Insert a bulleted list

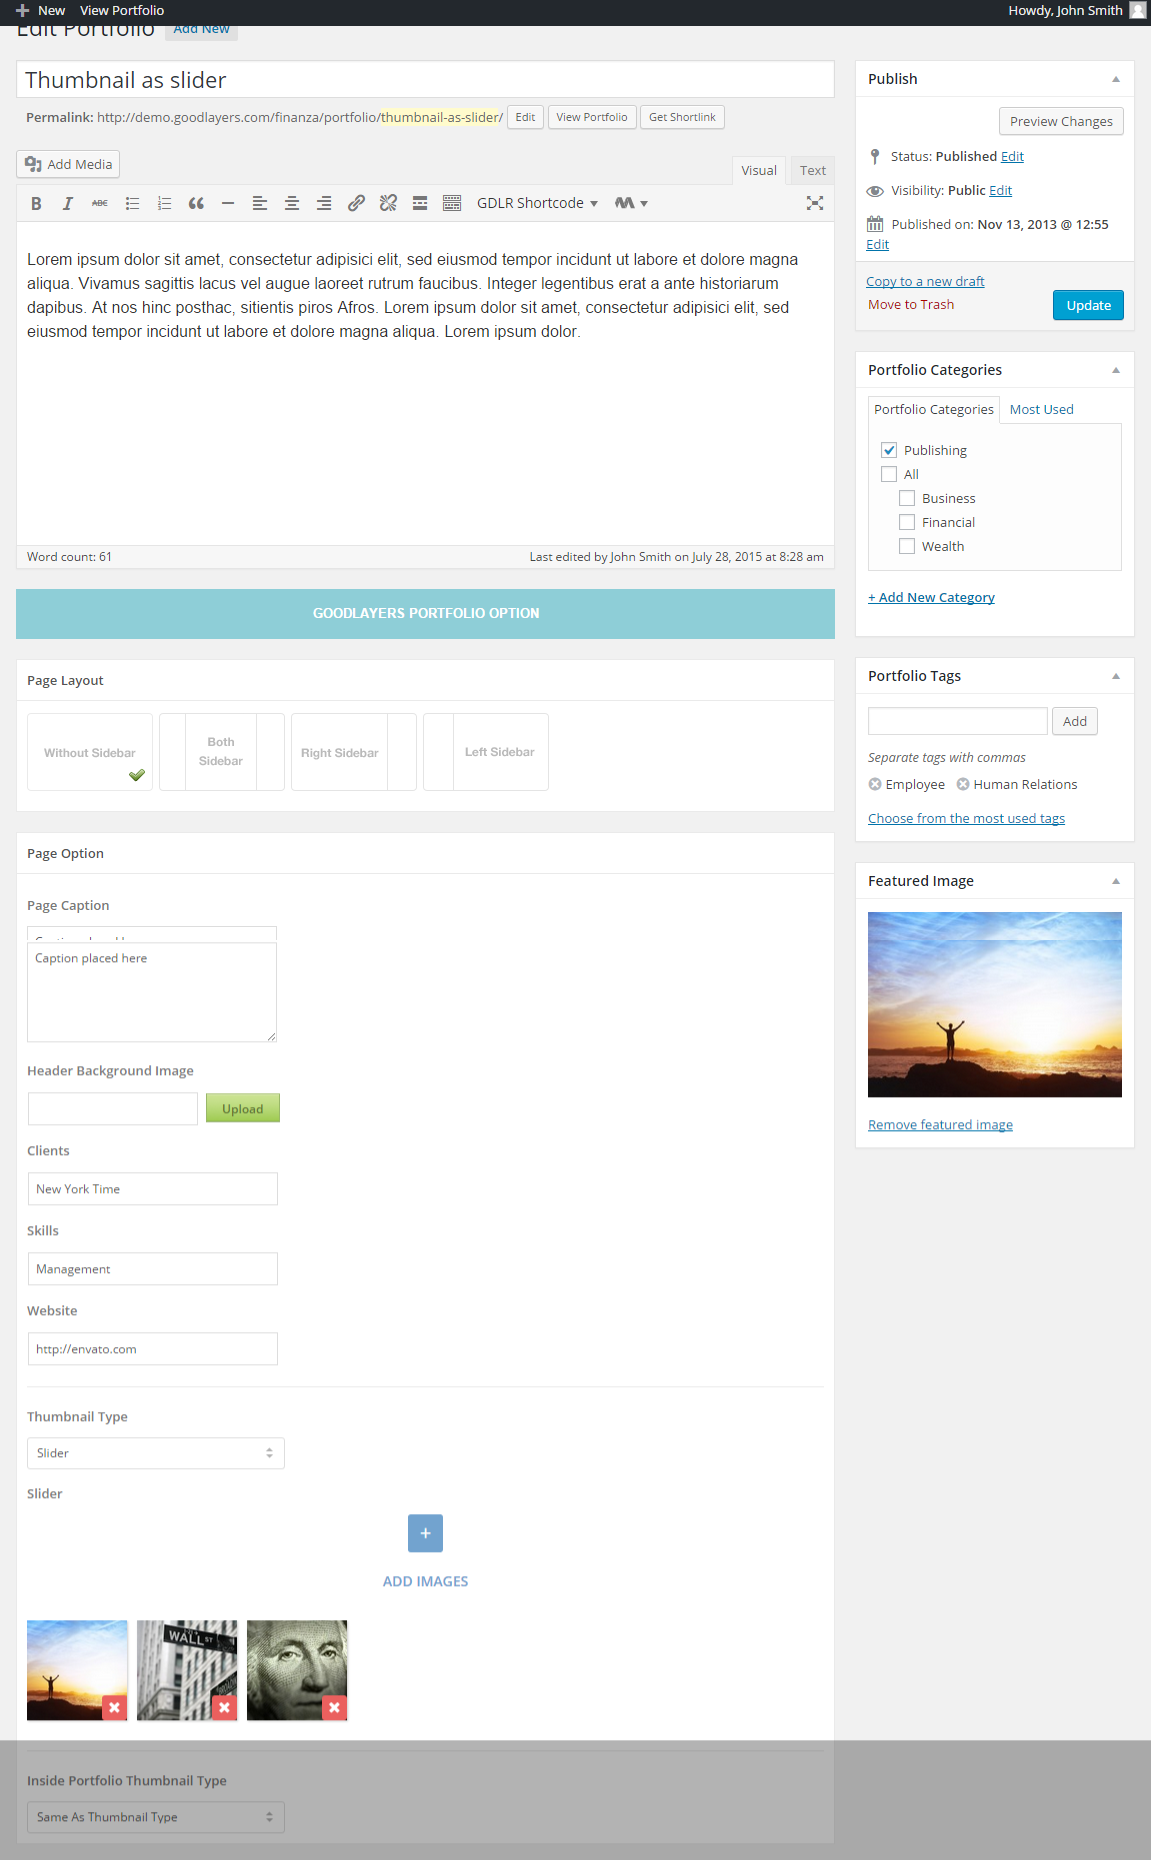click(132, 203)
